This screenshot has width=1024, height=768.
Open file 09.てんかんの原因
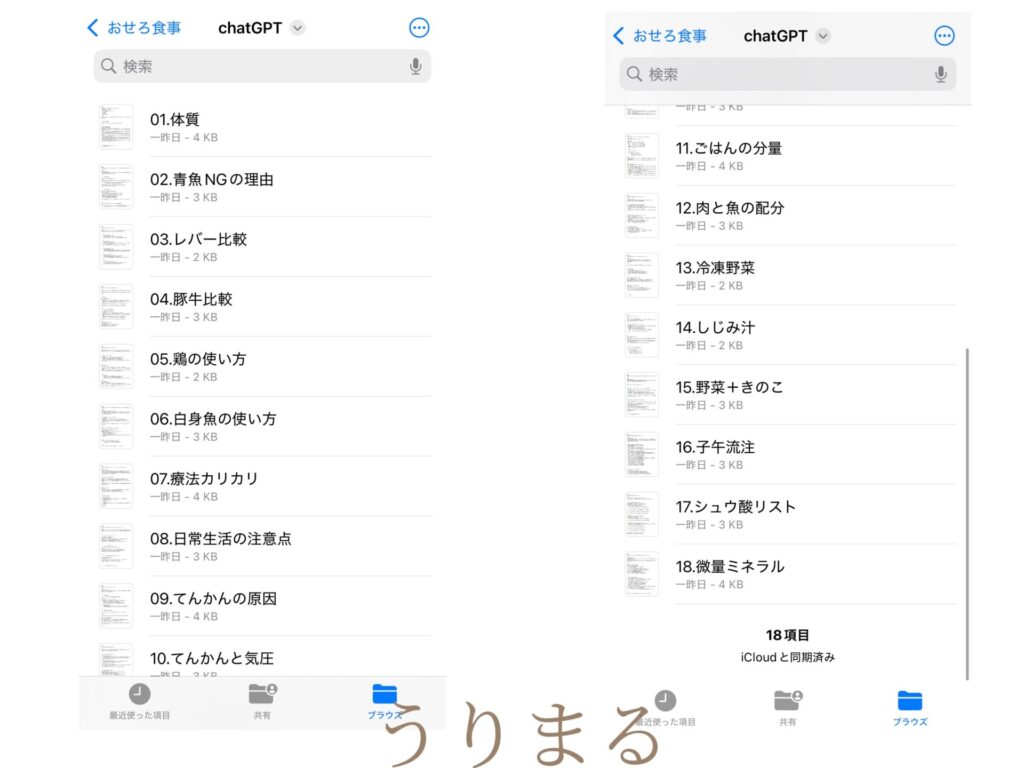264,606
